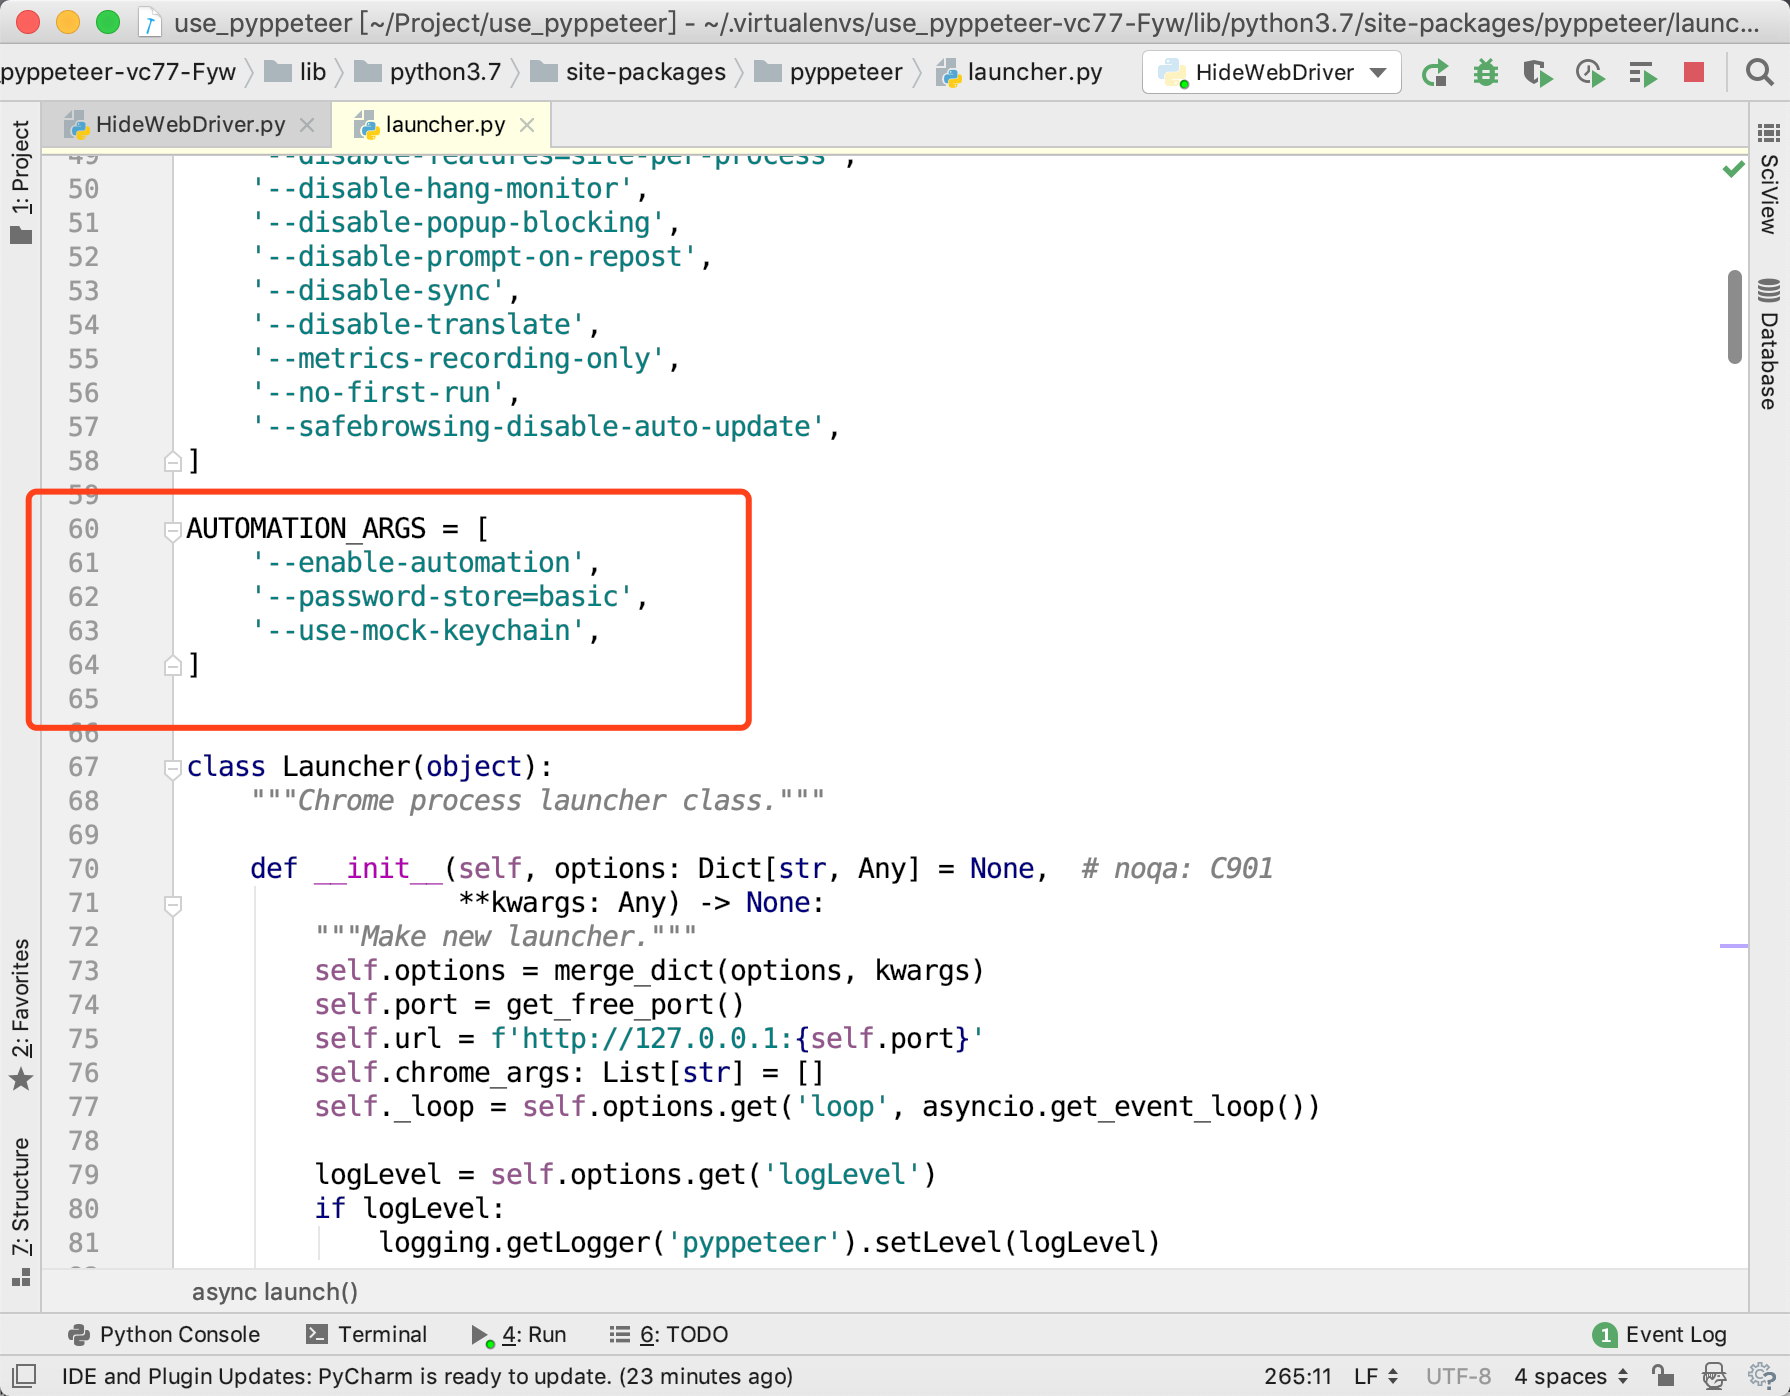Viewport: 1790px width, 1396px height.
Task: Change line separator LF in status bar
Action: click(1375, 1377)
